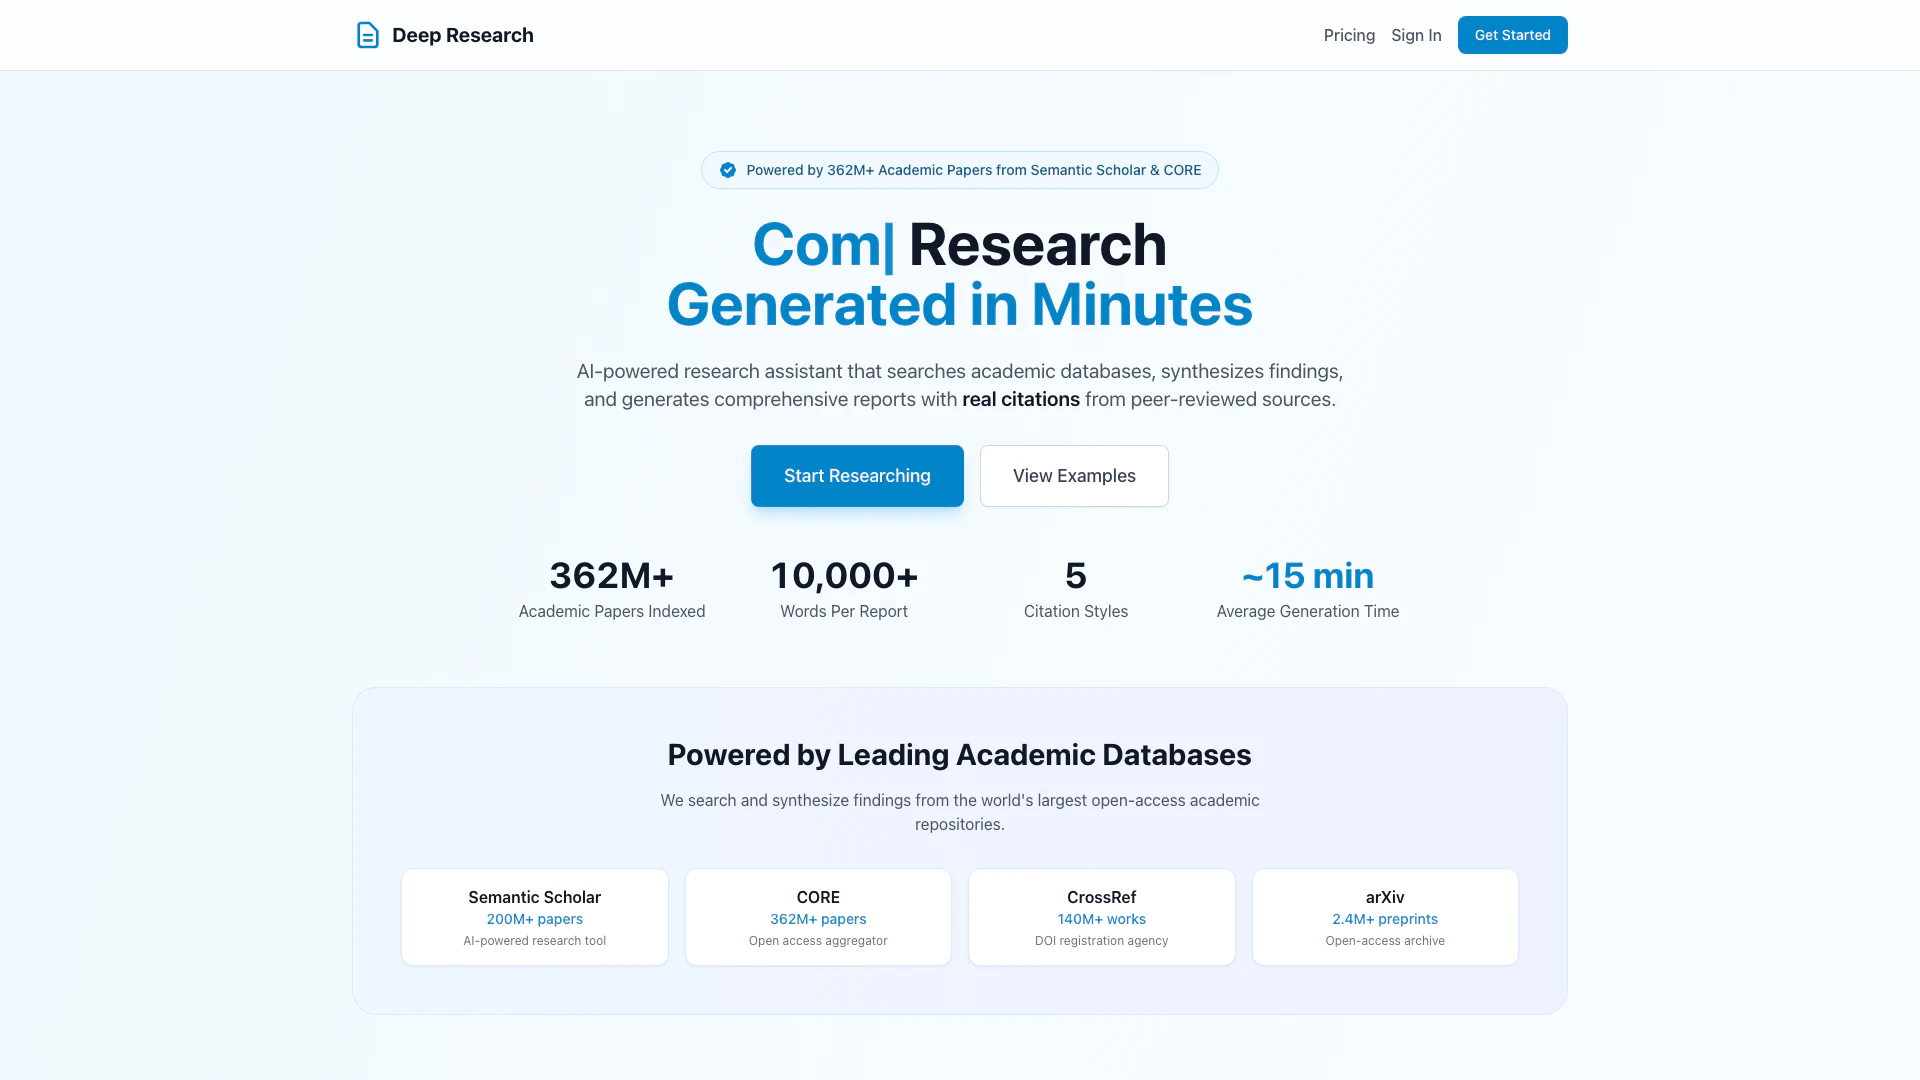Click the Generated in Minutes headline

click(x=959, y=305)
